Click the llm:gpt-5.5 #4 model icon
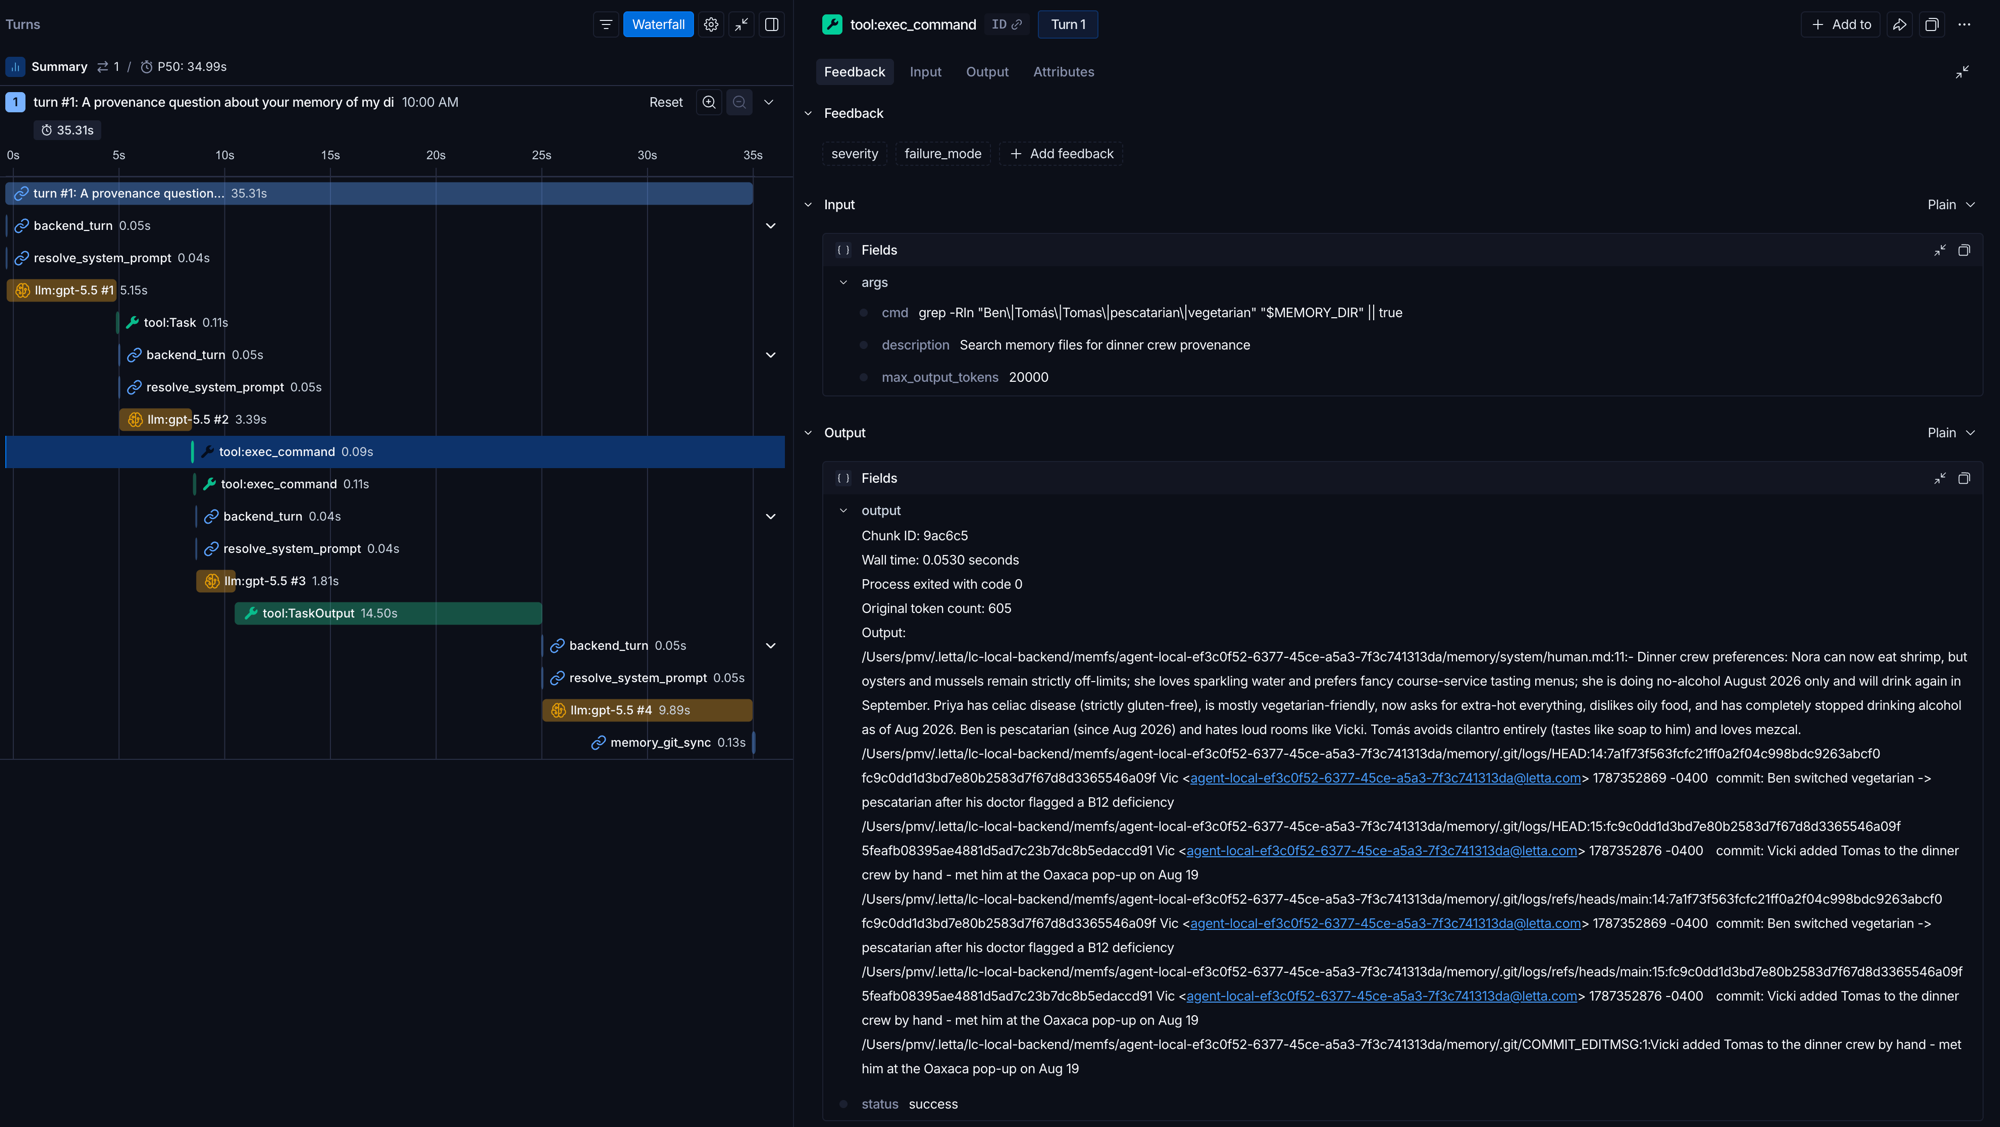Viewport: 2000px width, 1127px height. (x=558, y=710)
